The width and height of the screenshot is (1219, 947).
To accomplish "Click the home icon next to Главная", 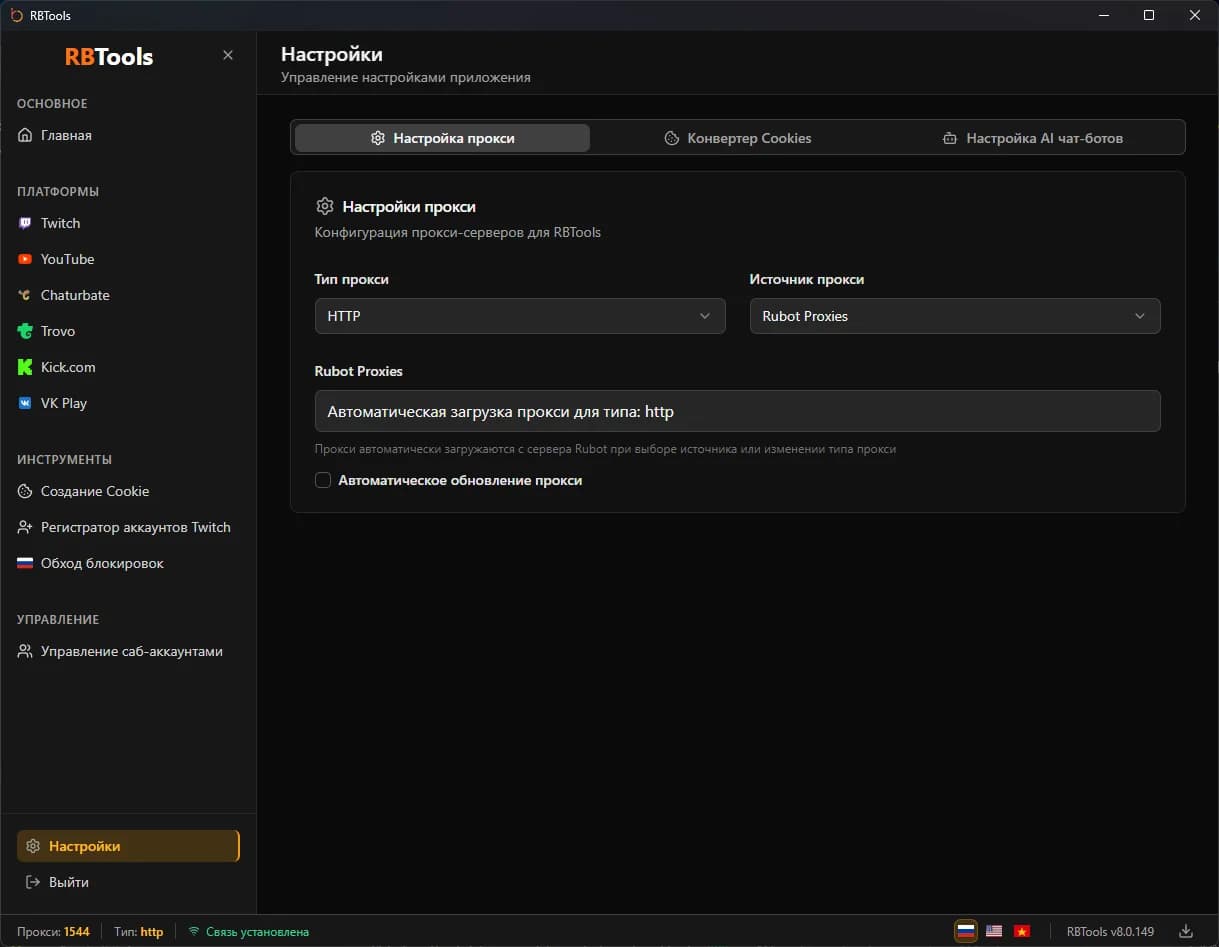I will point(25,135).
